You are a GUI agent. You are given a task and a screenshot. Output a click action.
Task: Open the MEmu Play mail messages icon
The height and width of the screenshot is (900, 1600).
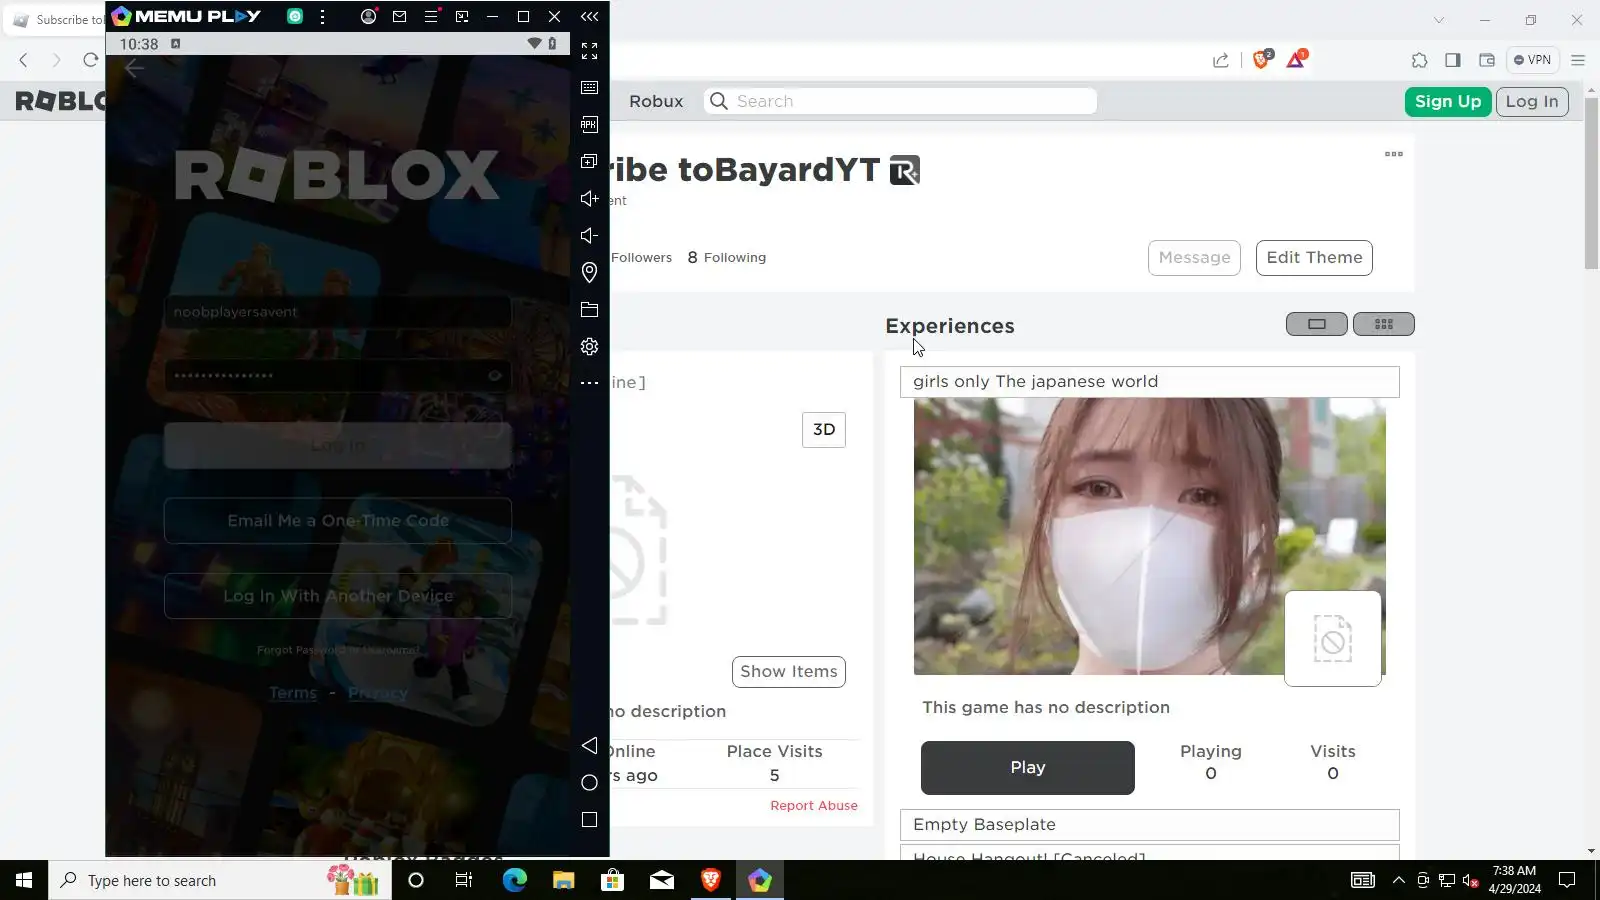click(x=399, y=17)
